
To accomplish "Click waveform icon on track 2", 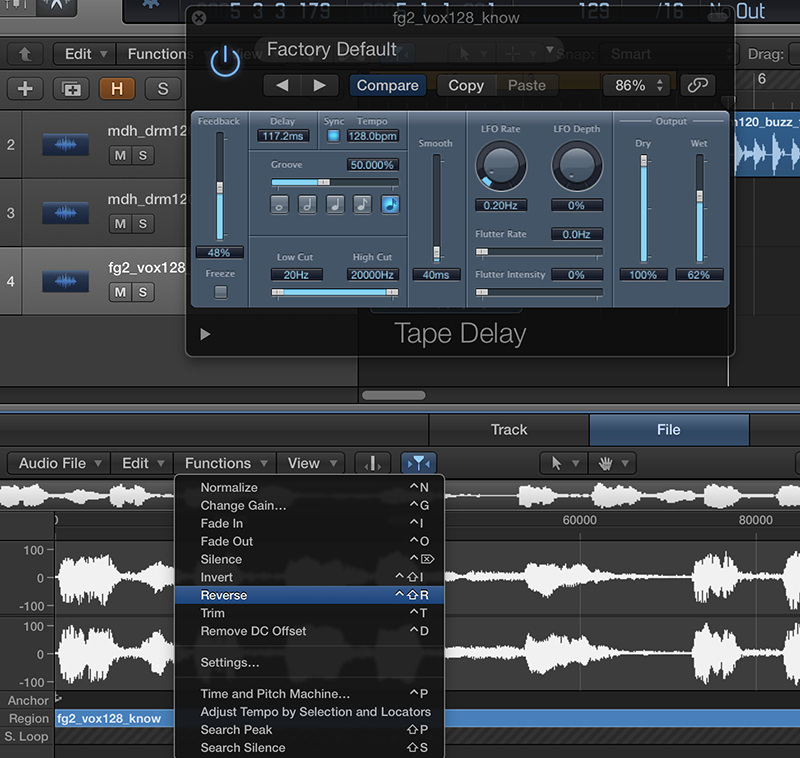I will coord(65,145).
